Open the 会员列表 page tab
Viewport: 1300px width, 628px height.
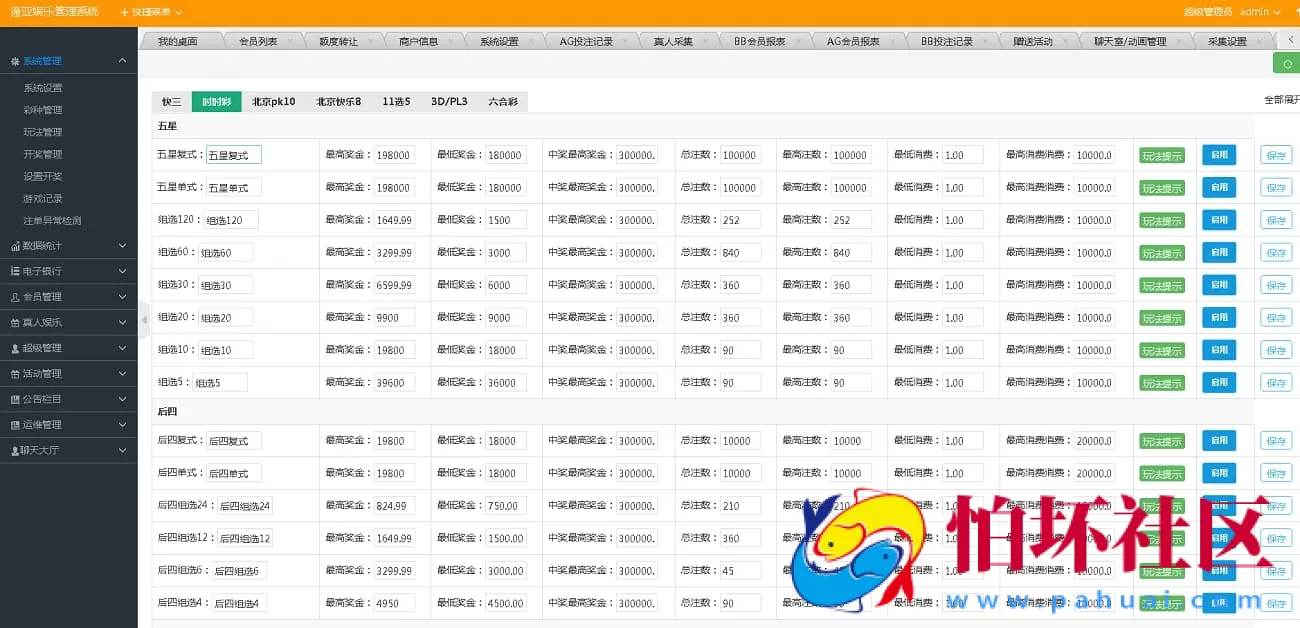pyautogui.click(x=258, y=41)
